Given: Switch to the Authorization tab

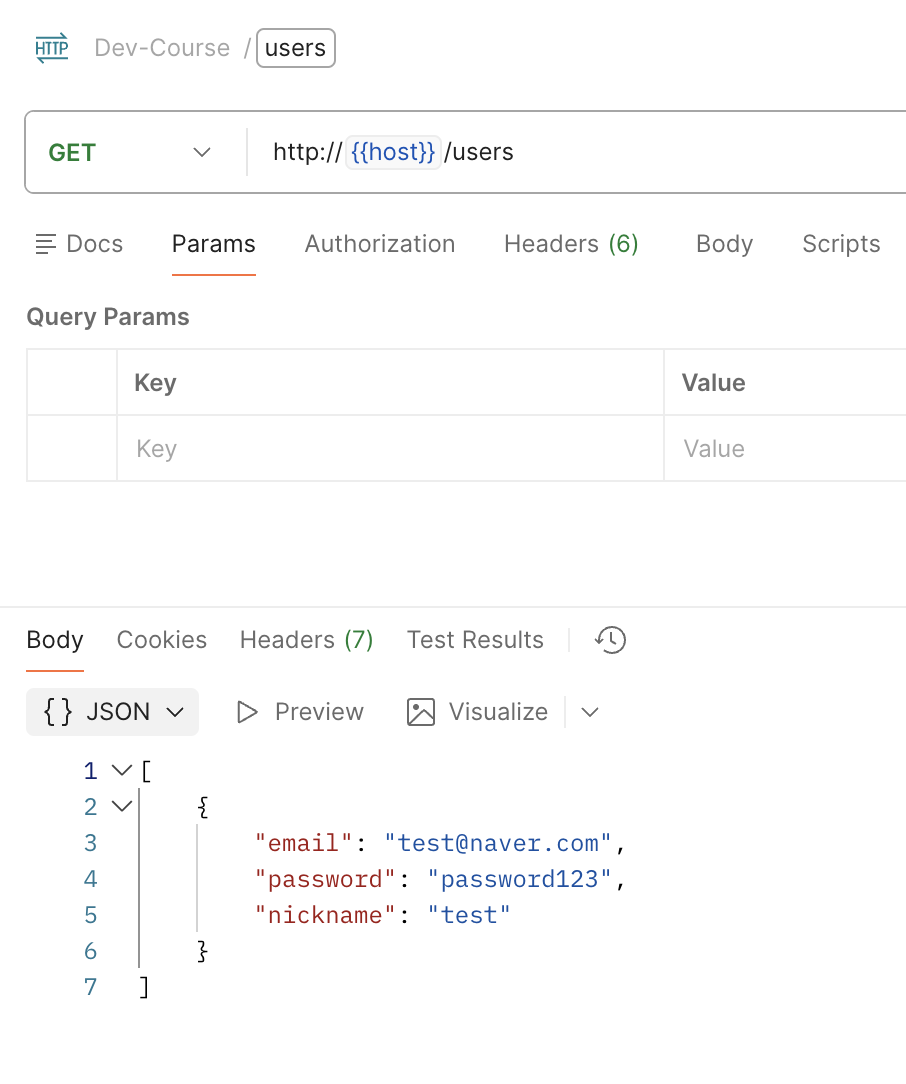Looking at the screenshot, I should (x=380, y=244).
